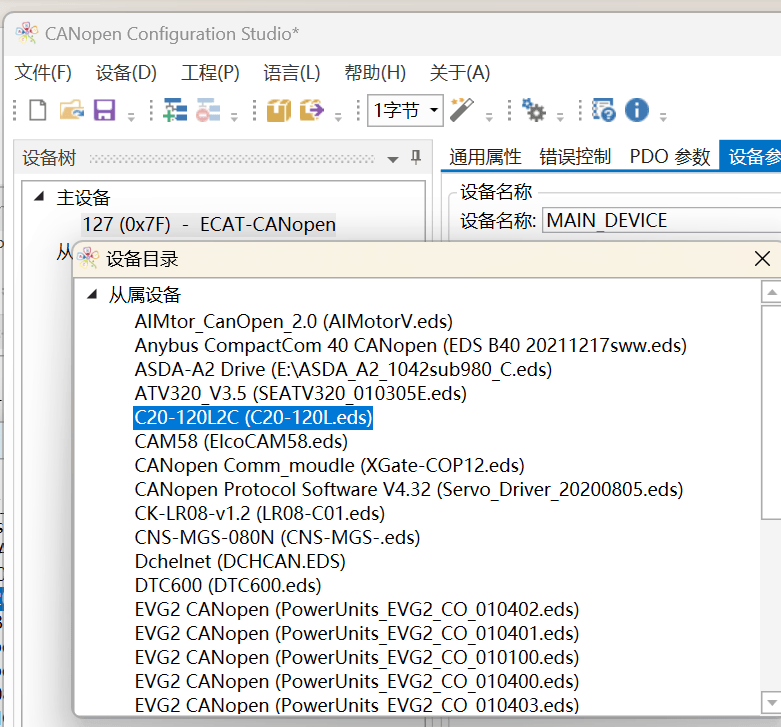This screenshot has height=727, width=781.
Task: Select Anybus CompactCom 40 CANopen entry
Action: [x=410, y=346]
